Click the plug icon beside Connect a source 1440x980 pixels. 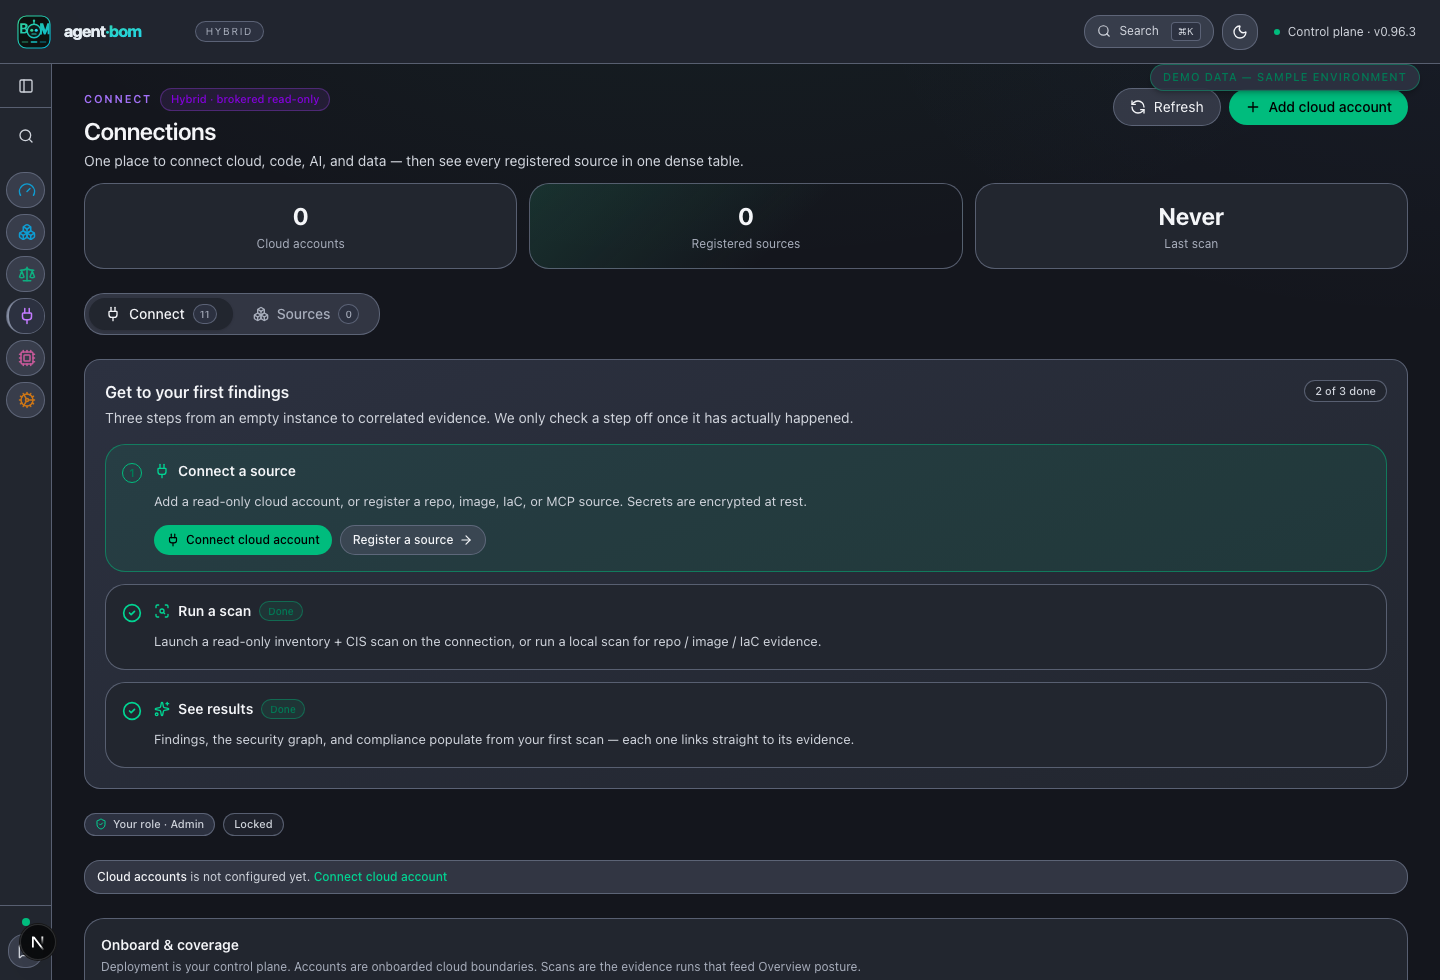162,471
